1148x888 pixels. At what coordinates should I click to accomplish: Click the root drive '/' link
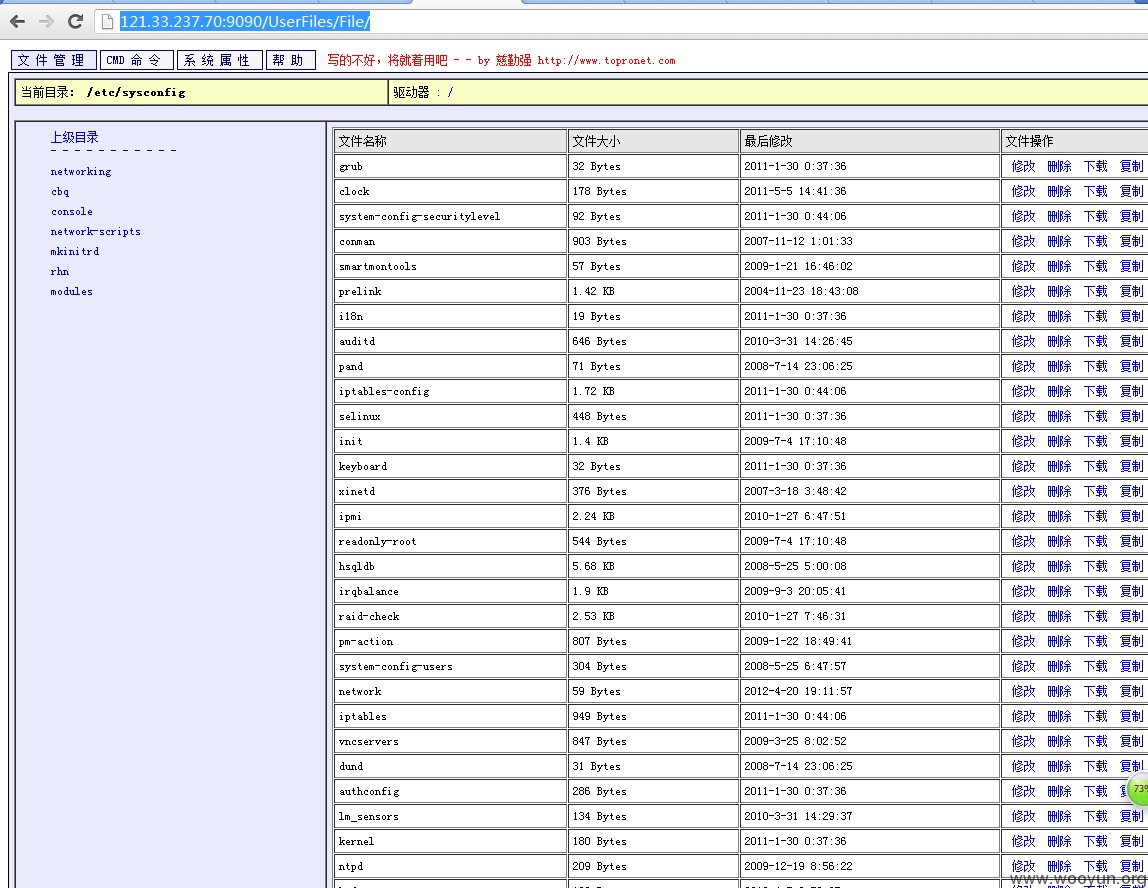click(450, 92)
